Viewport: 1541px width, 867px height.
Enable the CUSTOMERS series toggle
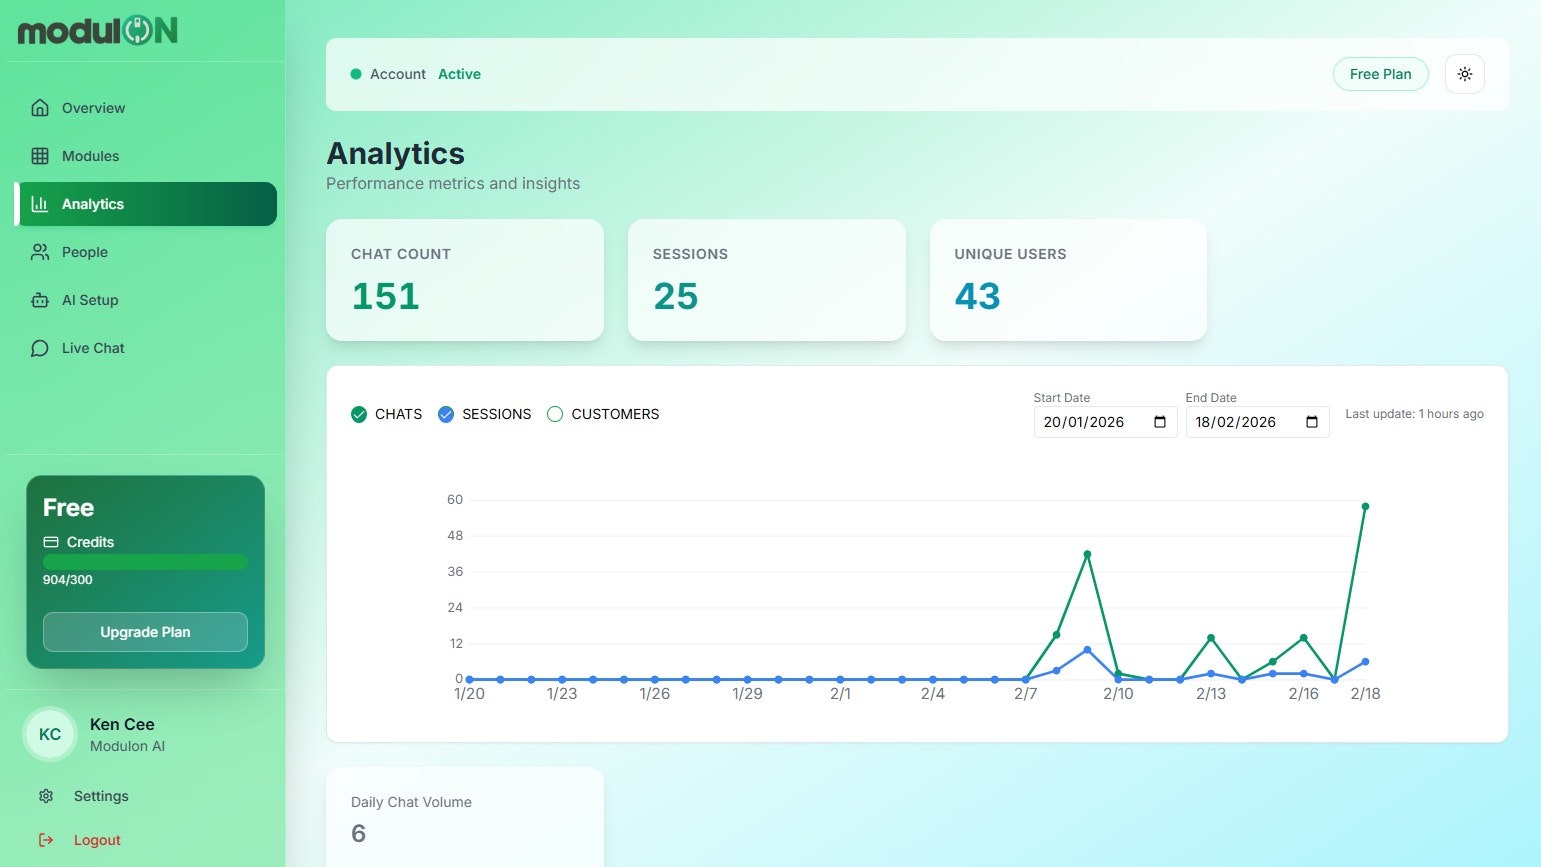click(555, 414)
